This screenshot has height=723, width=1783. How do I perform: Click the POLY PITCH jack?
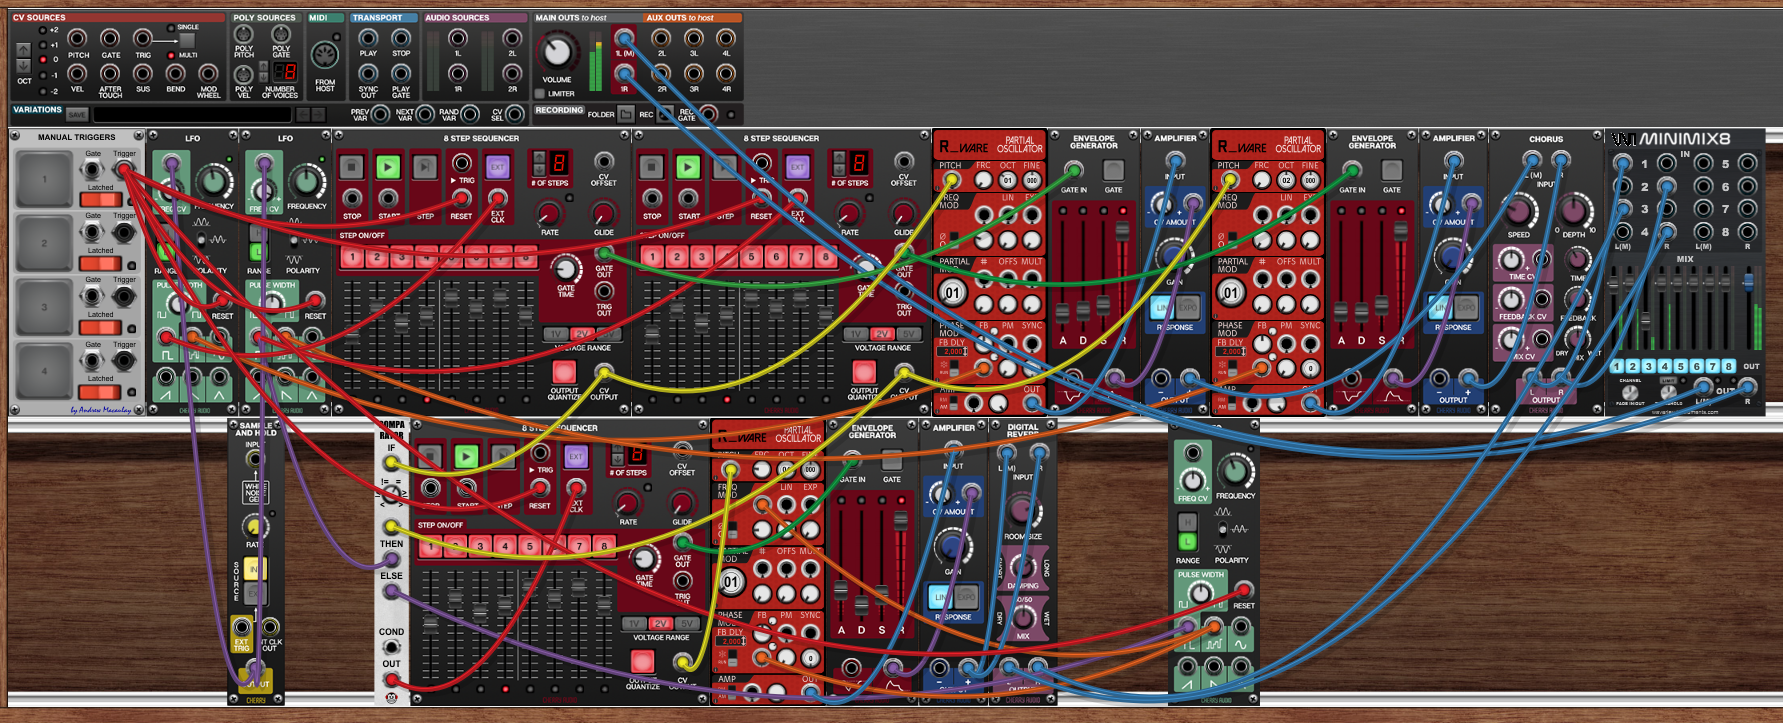tap(243, 34)
